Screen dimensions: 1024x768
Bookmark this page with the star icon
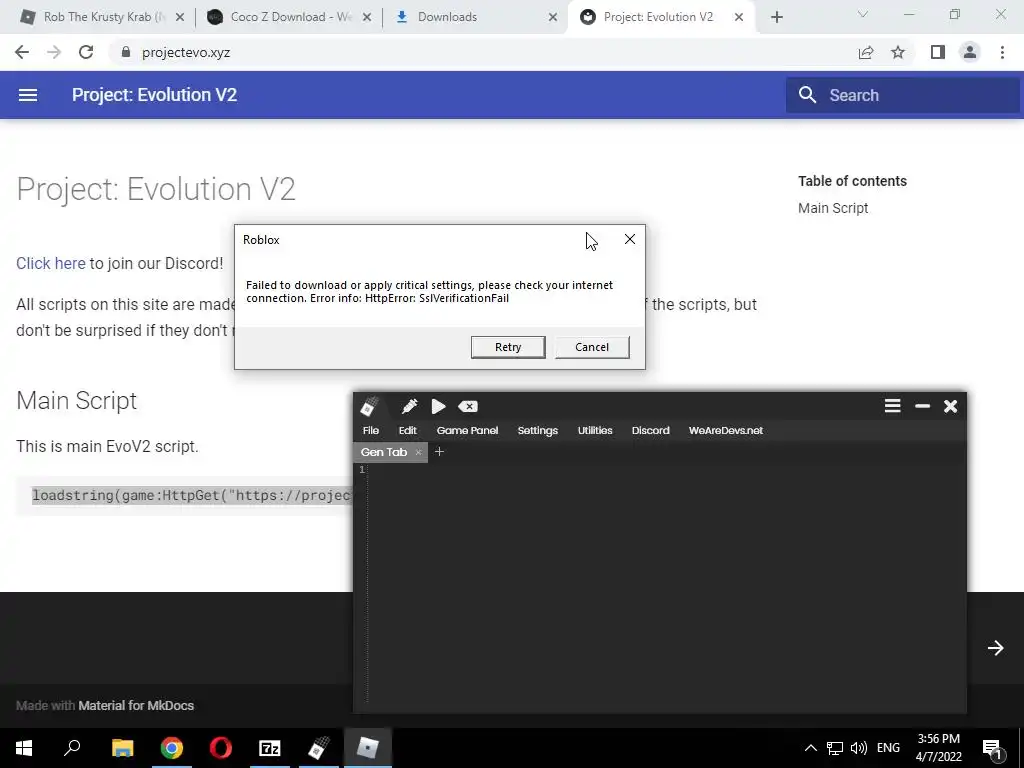click(898, 52)
